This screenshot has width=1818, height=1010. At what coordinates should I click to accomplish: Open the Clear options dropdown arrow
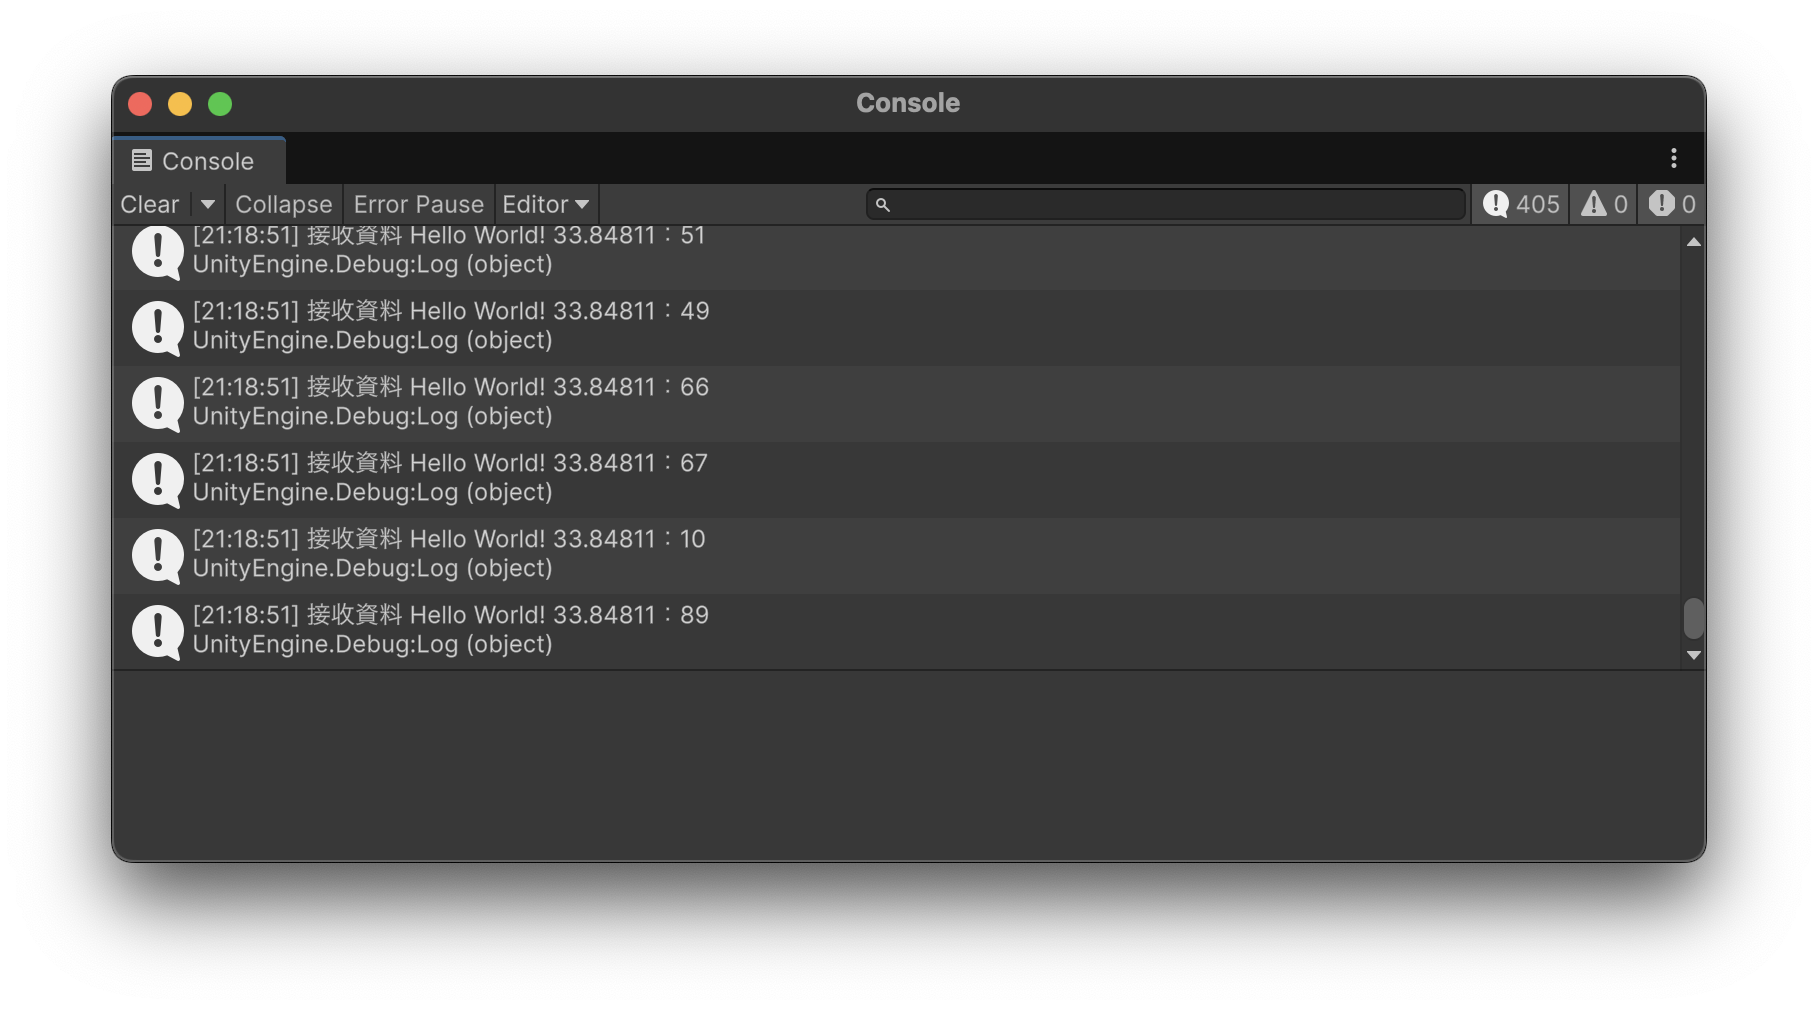point(207,204)
